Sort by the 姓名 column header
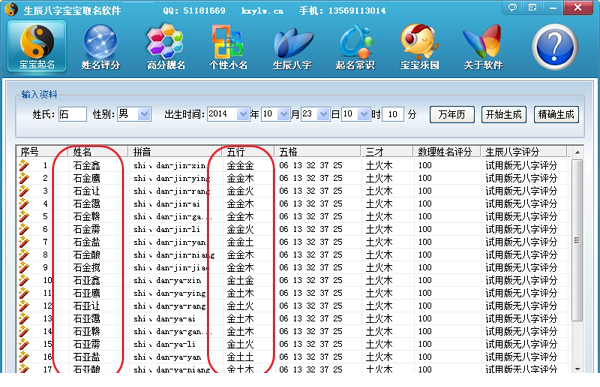The image size is (600, 387). (99, 152)
